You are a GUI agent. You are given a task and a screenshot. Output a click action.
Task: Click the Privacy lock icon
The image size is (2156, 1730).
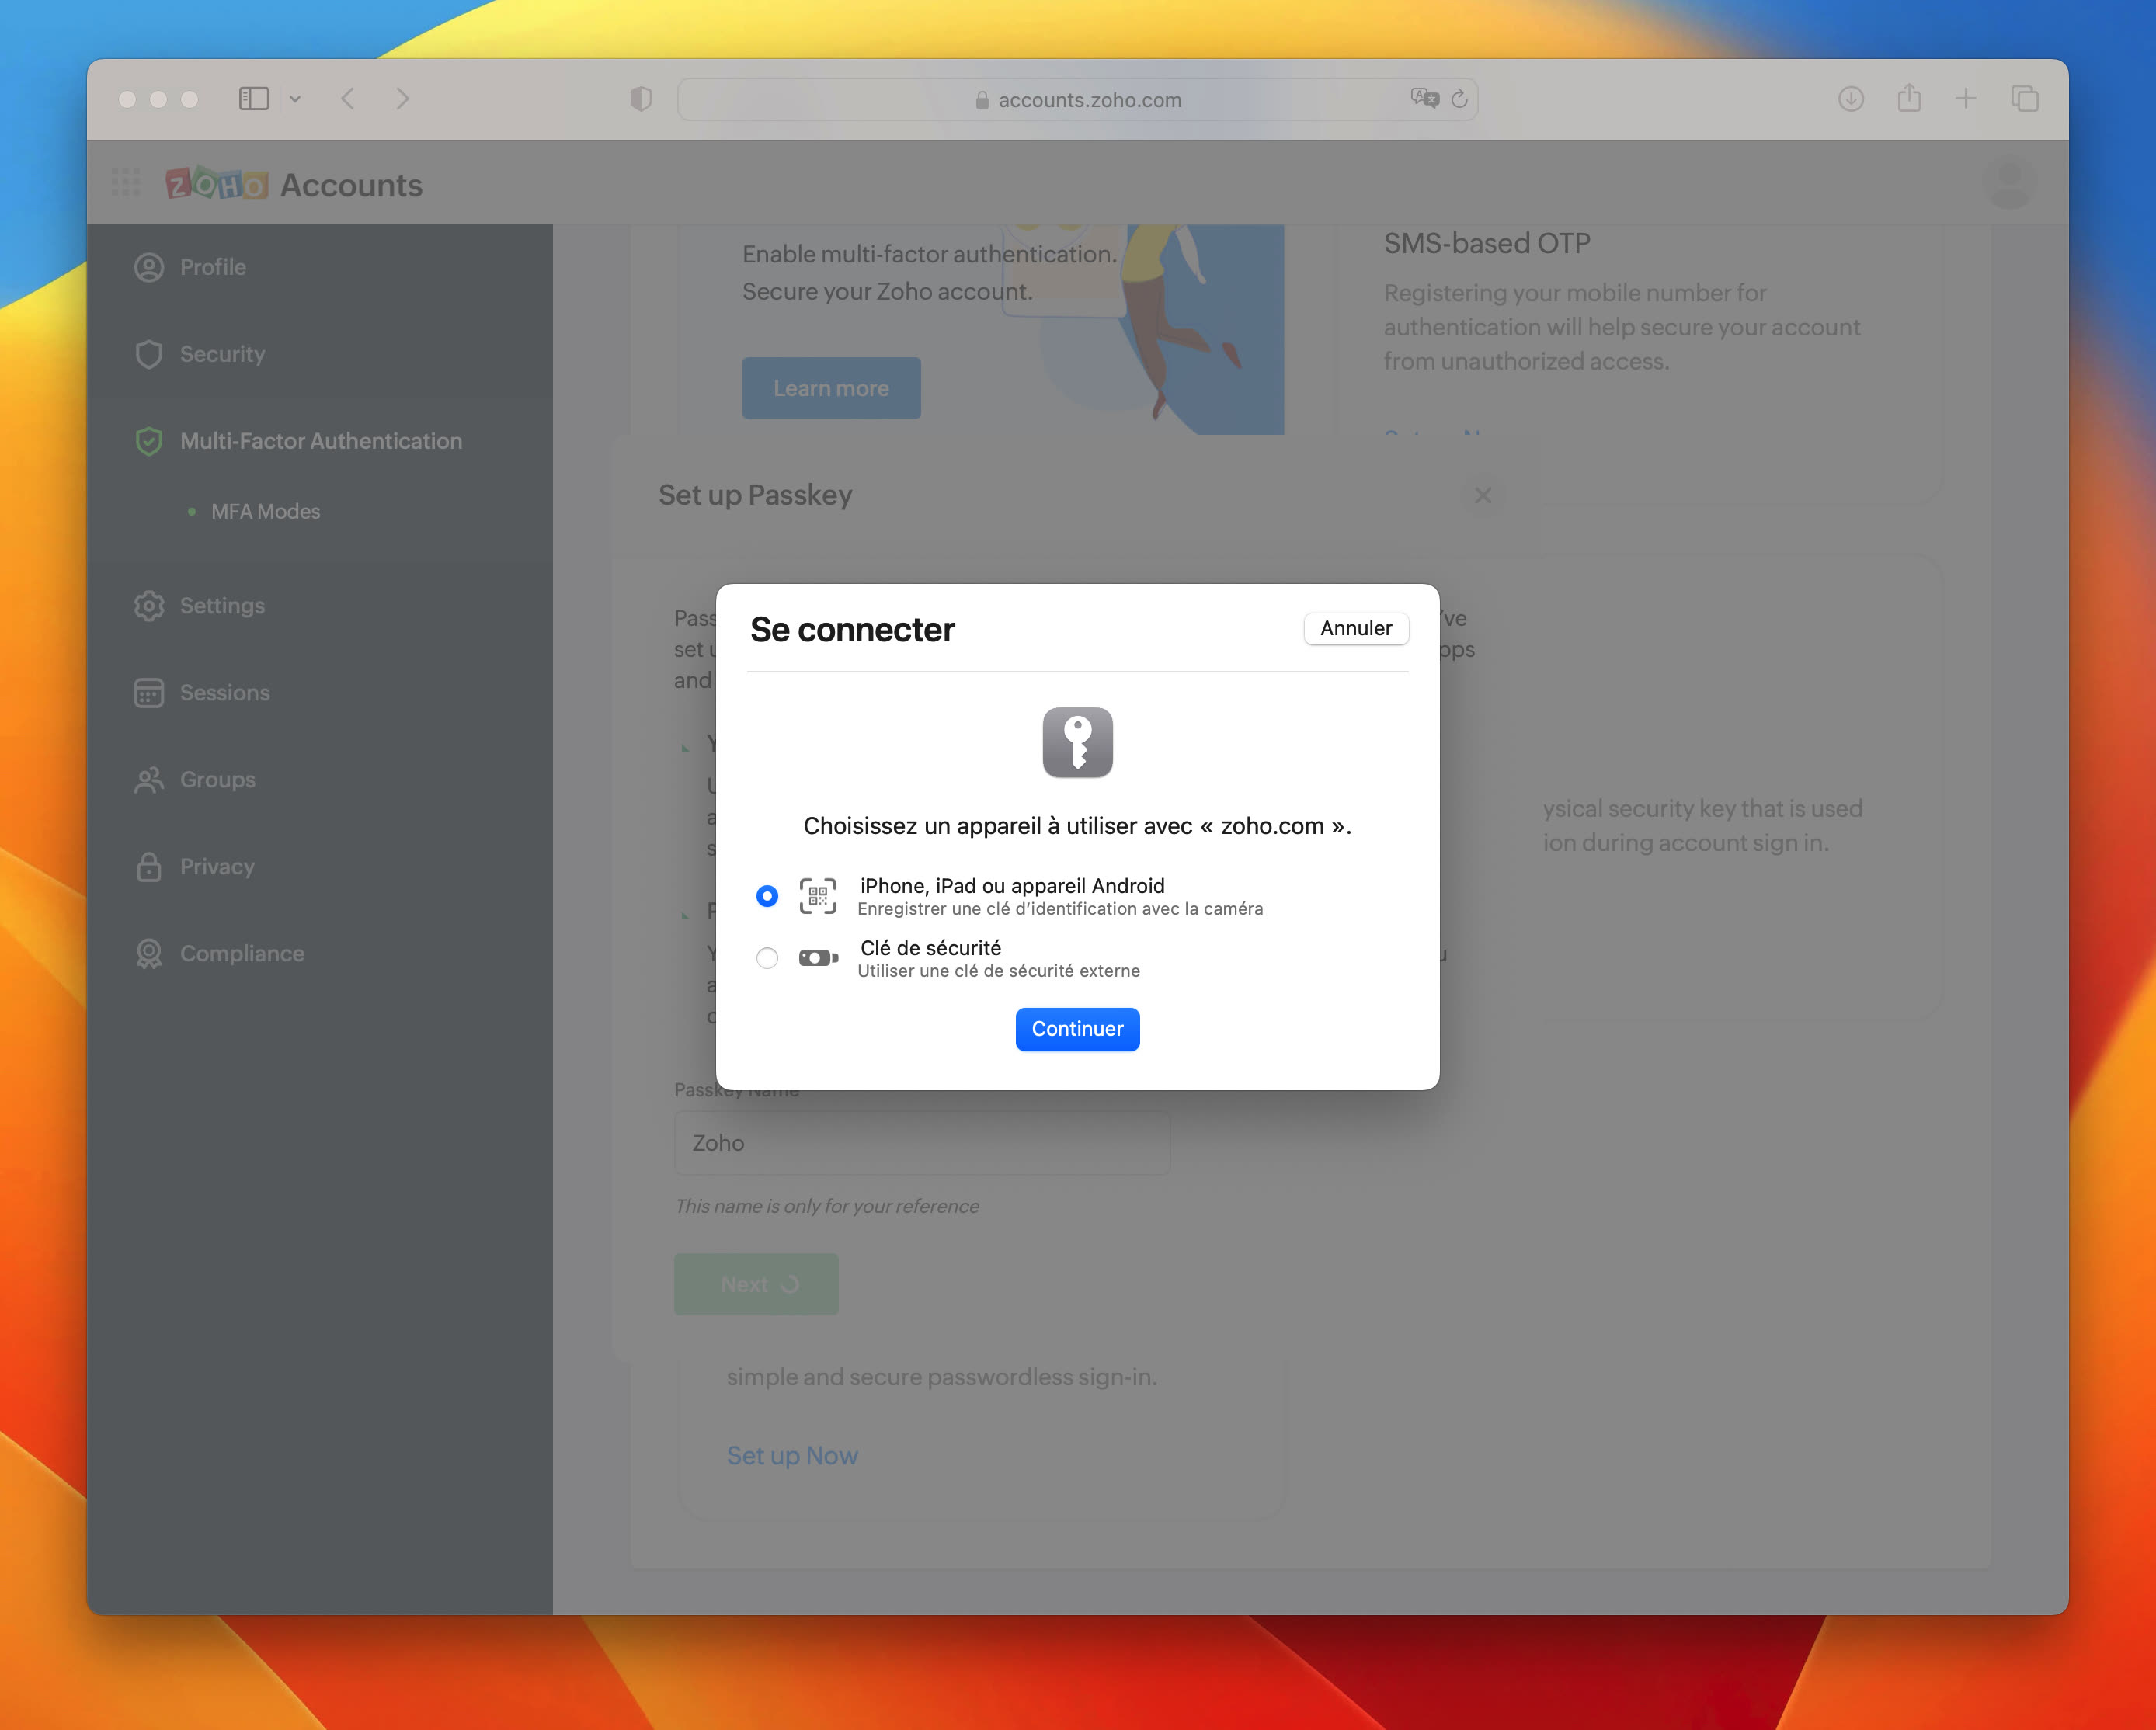(x=149, y=867)
